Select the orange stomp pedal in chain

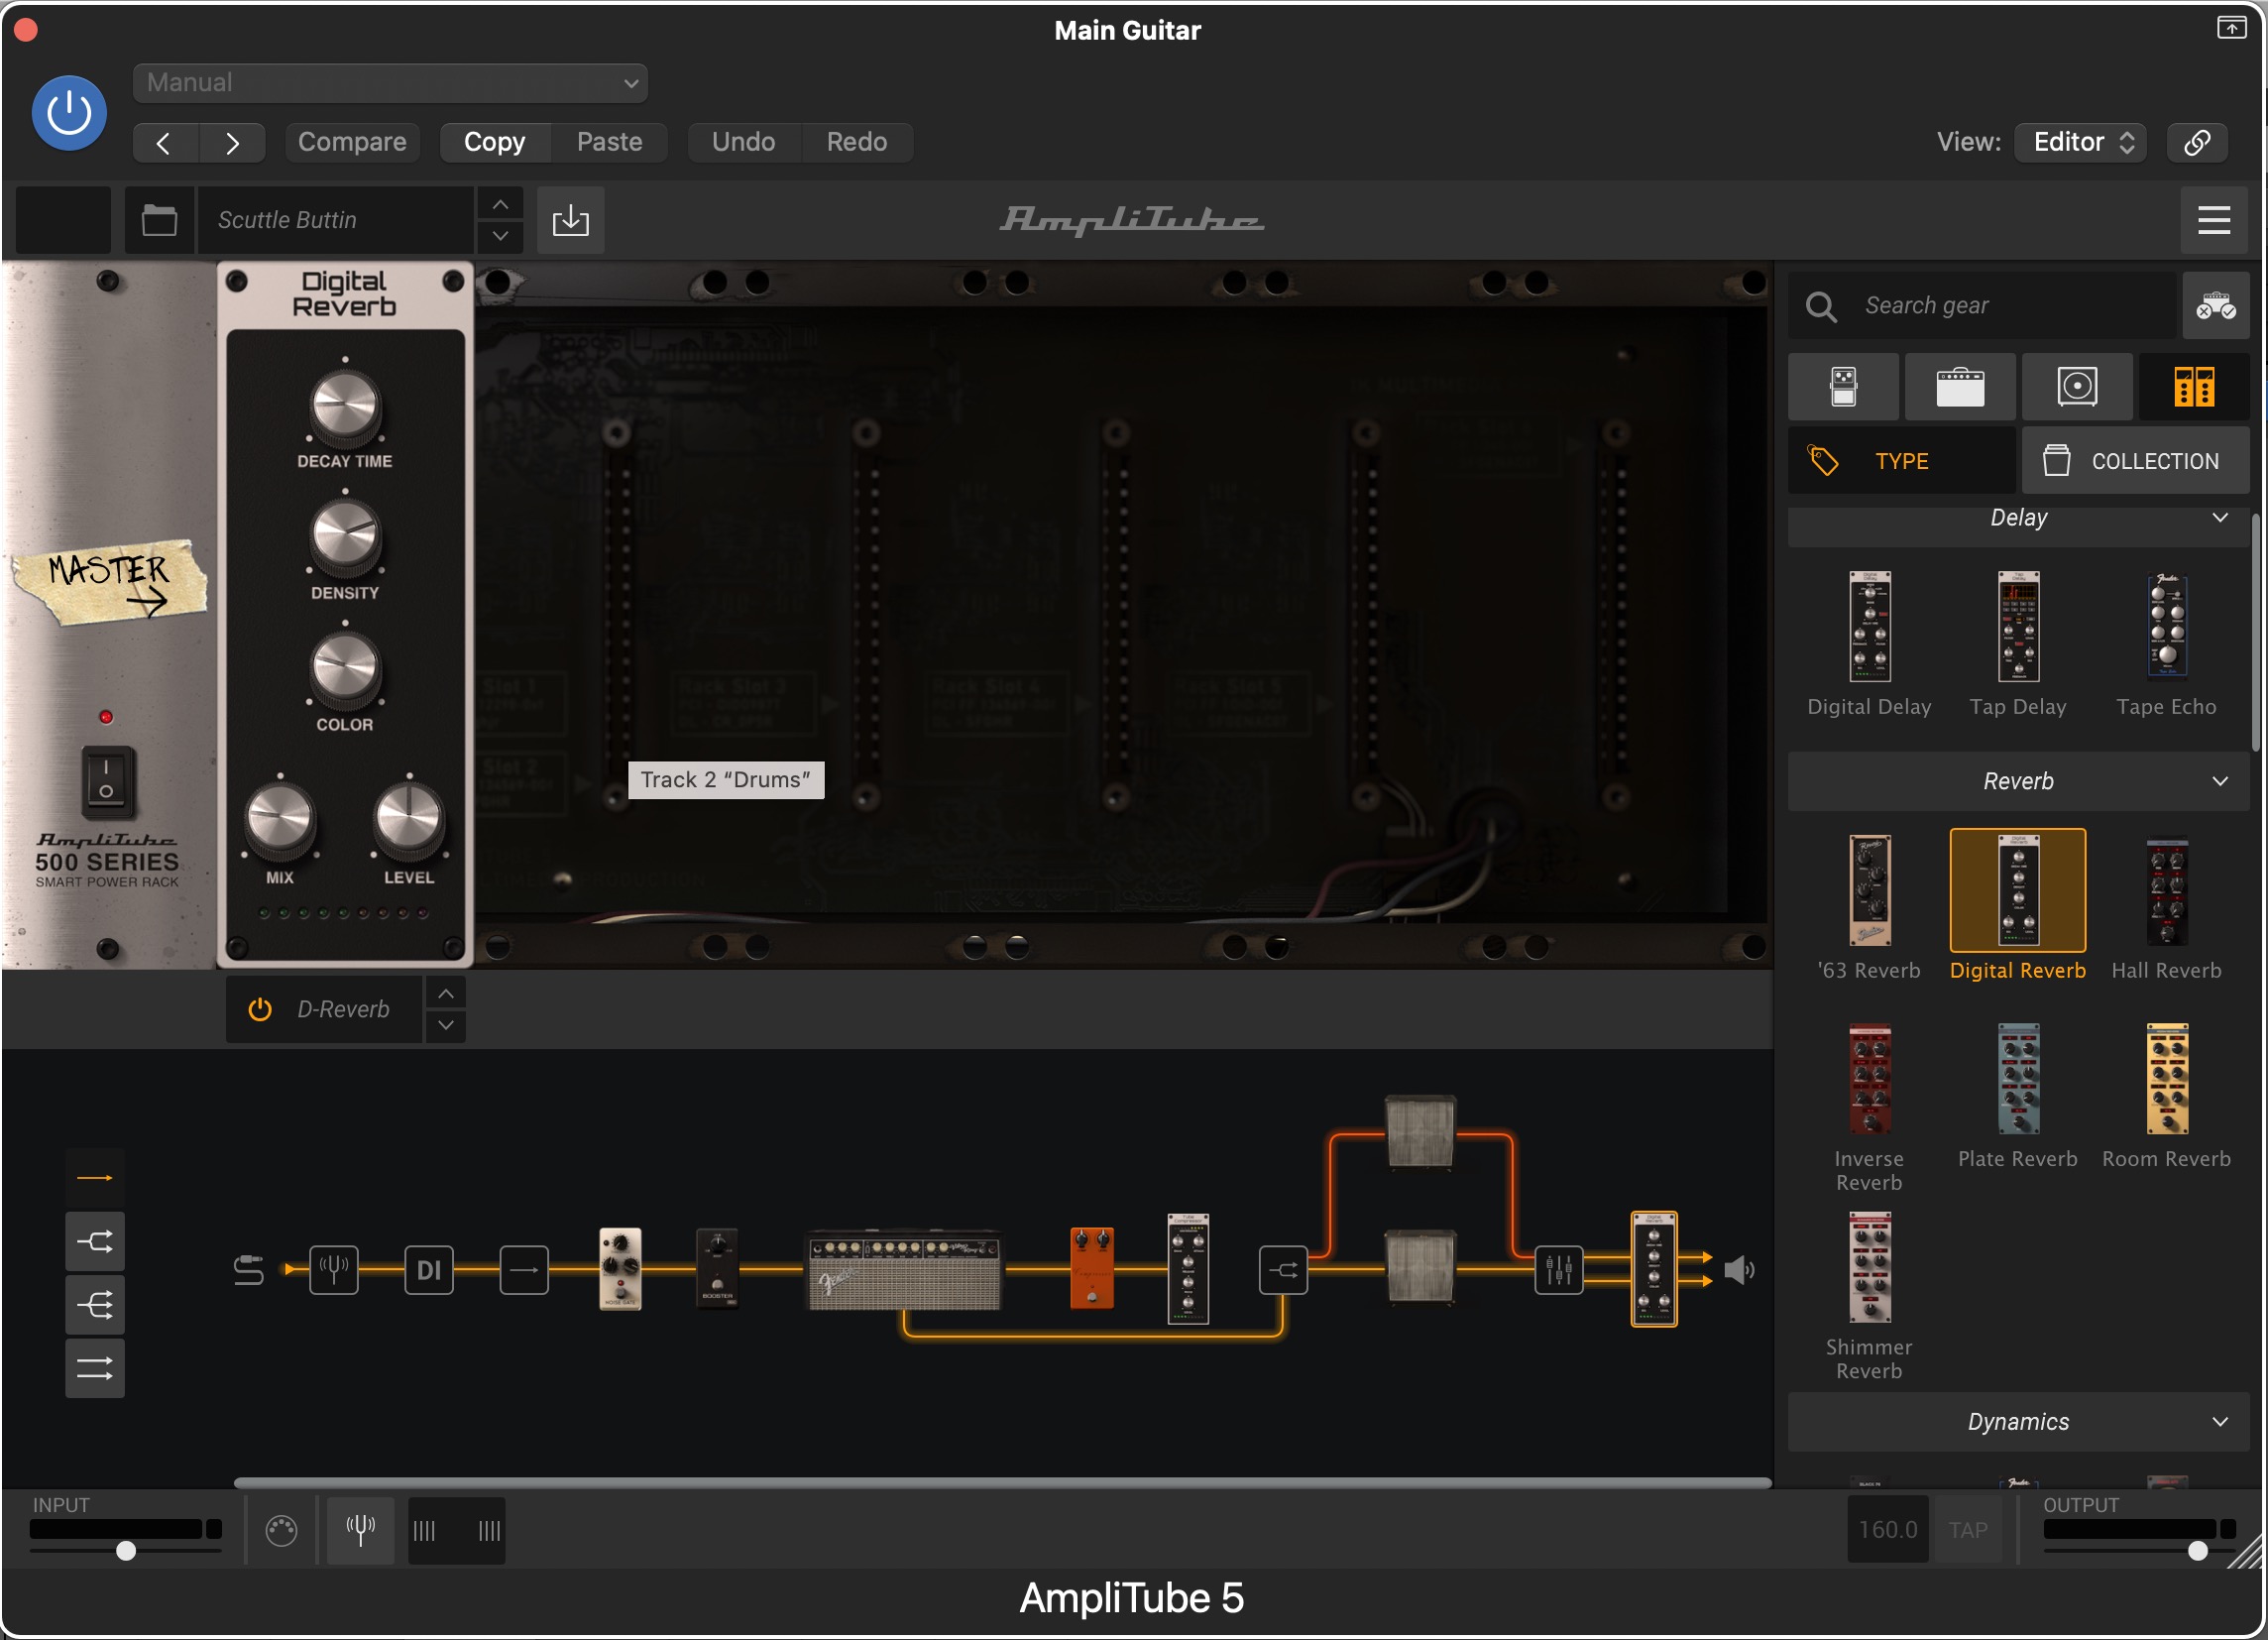click(1091, 1269)
